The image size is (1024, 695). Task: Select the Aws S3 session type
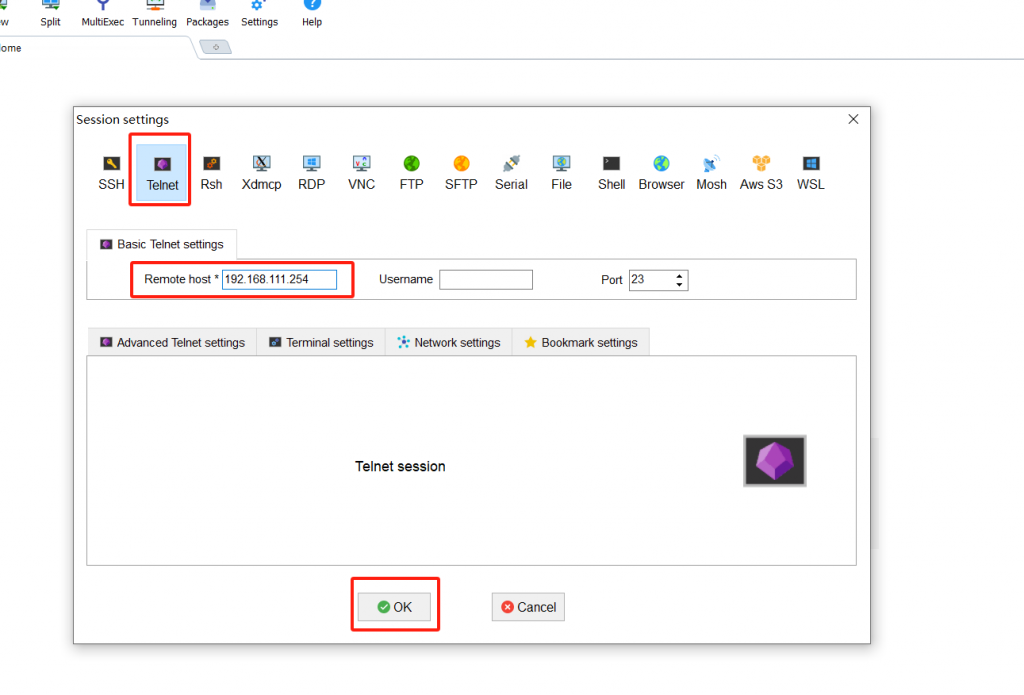761,173
